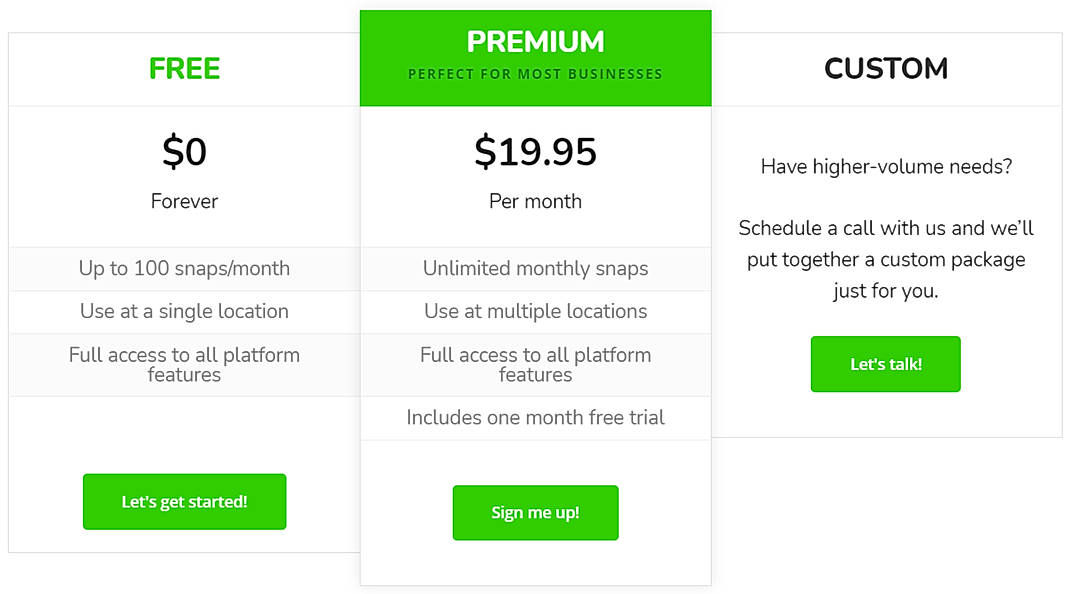
Task: Click the "Up to 100 snaps/month" row
Action: tap(184, 268)
